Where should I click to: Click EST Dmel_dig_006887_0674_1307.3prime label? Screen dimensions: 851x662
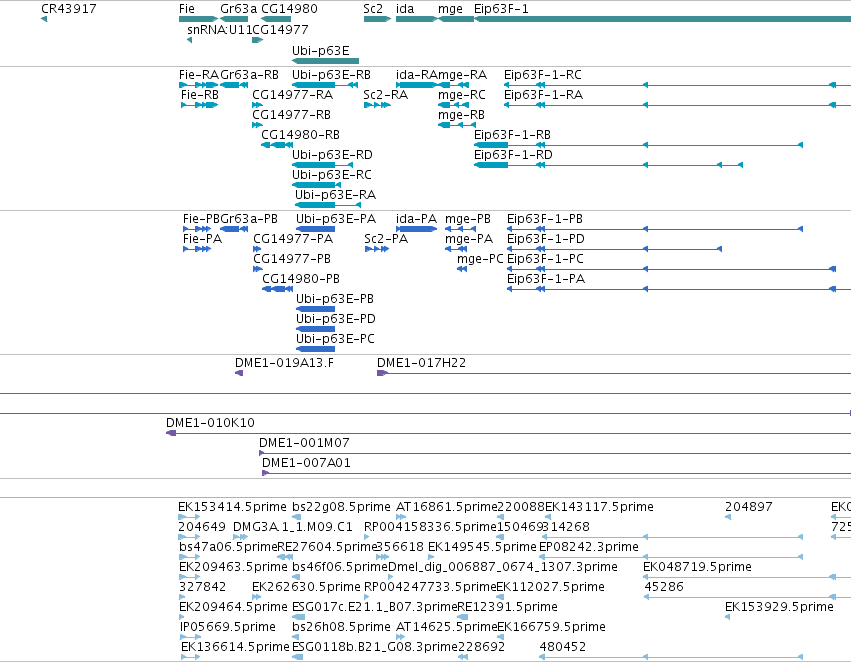click(x=503, y=568)
